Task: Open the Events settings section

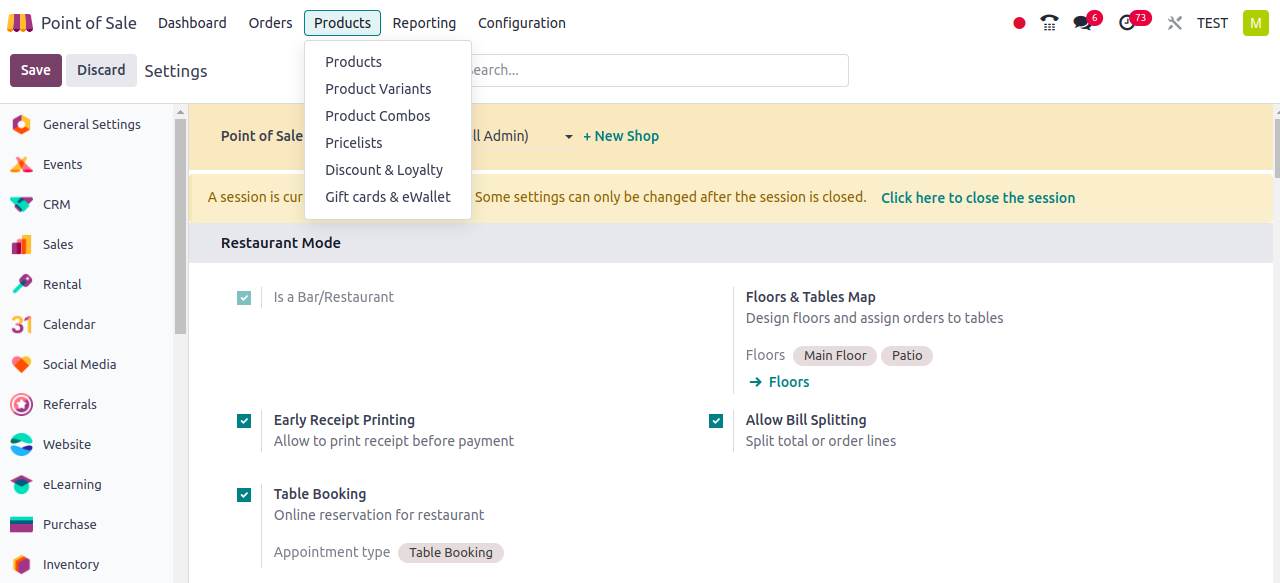Action: point(87,165)
